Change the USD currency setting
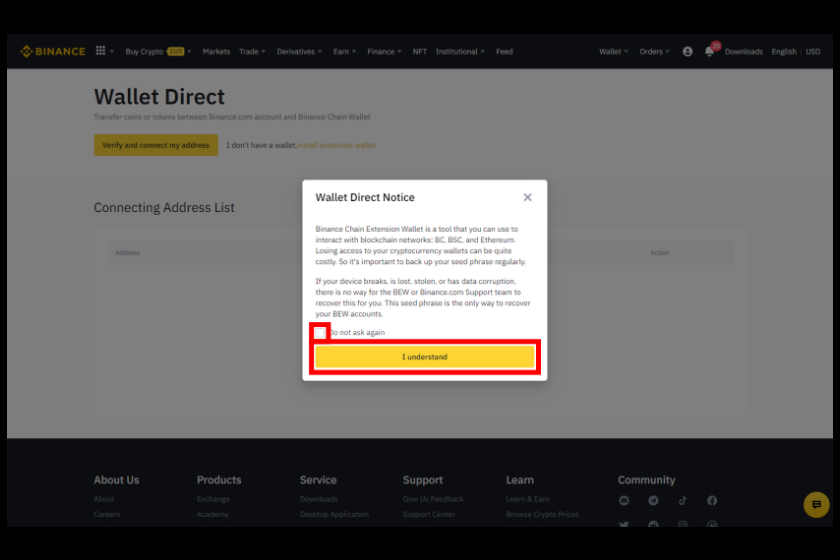 click(813, 51)
